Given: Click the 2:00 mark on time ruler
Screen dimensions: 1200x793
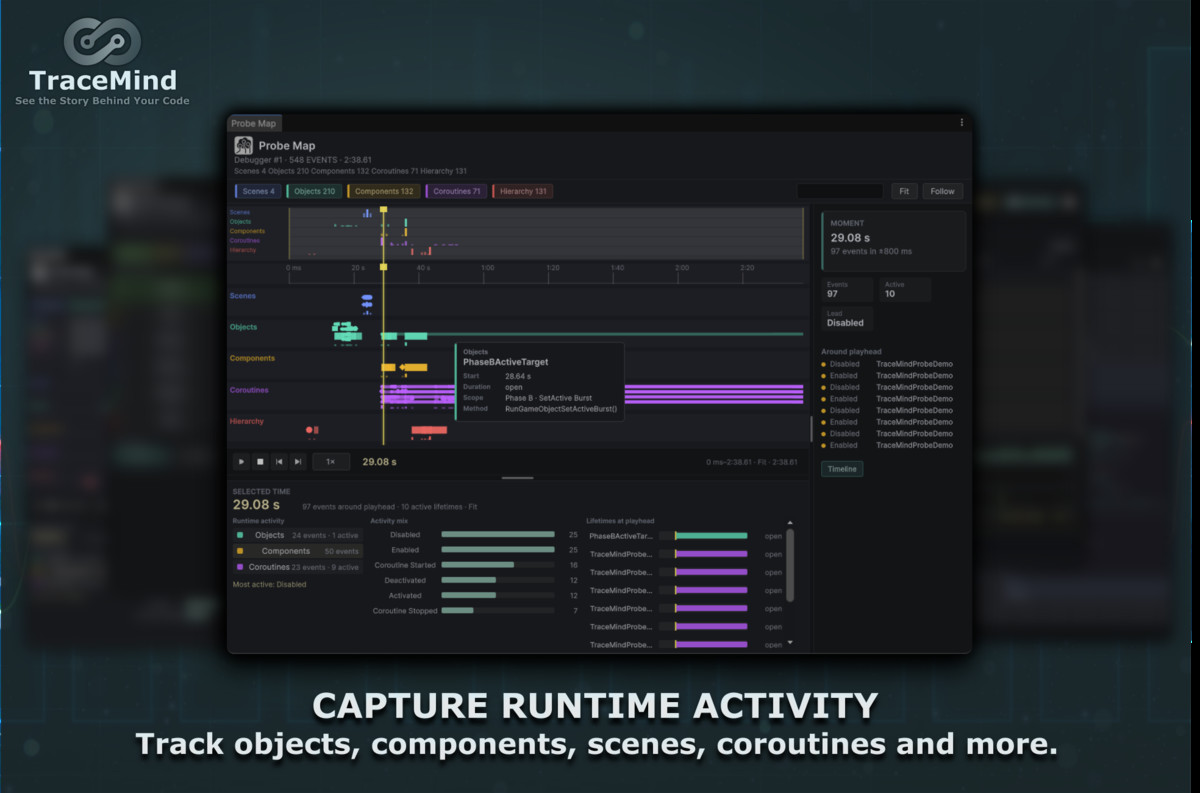Looking at the screenshot, I should click(x=682, y=268).
